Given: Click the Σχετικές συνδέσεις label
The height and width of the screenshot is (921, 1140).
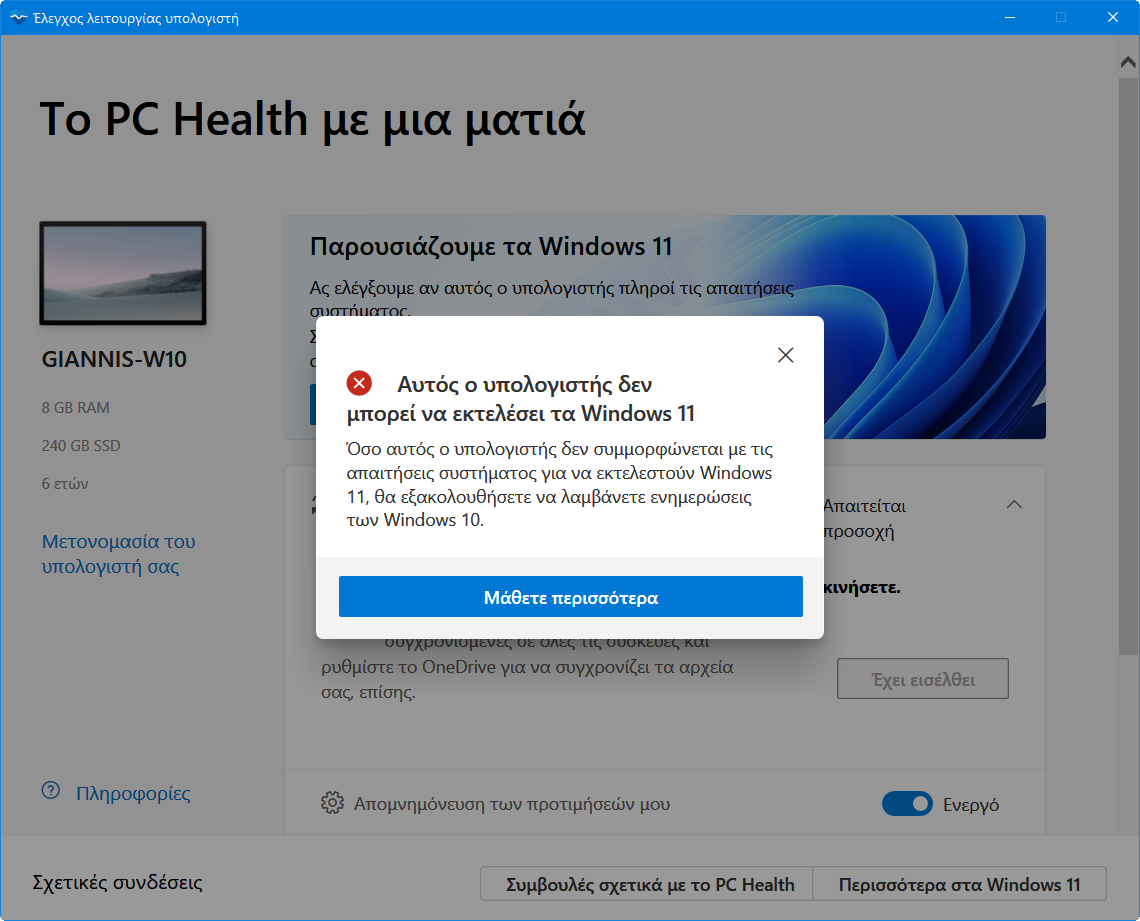Looking at the screenshot, I should (x=118, y=882).
